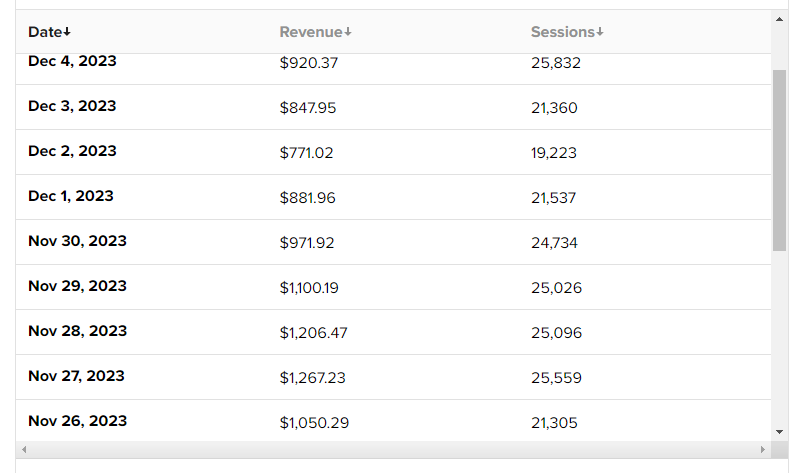The image size is (794, 473).
Task: Click the $1,267.23 revenue value
Action: point(312,378)
